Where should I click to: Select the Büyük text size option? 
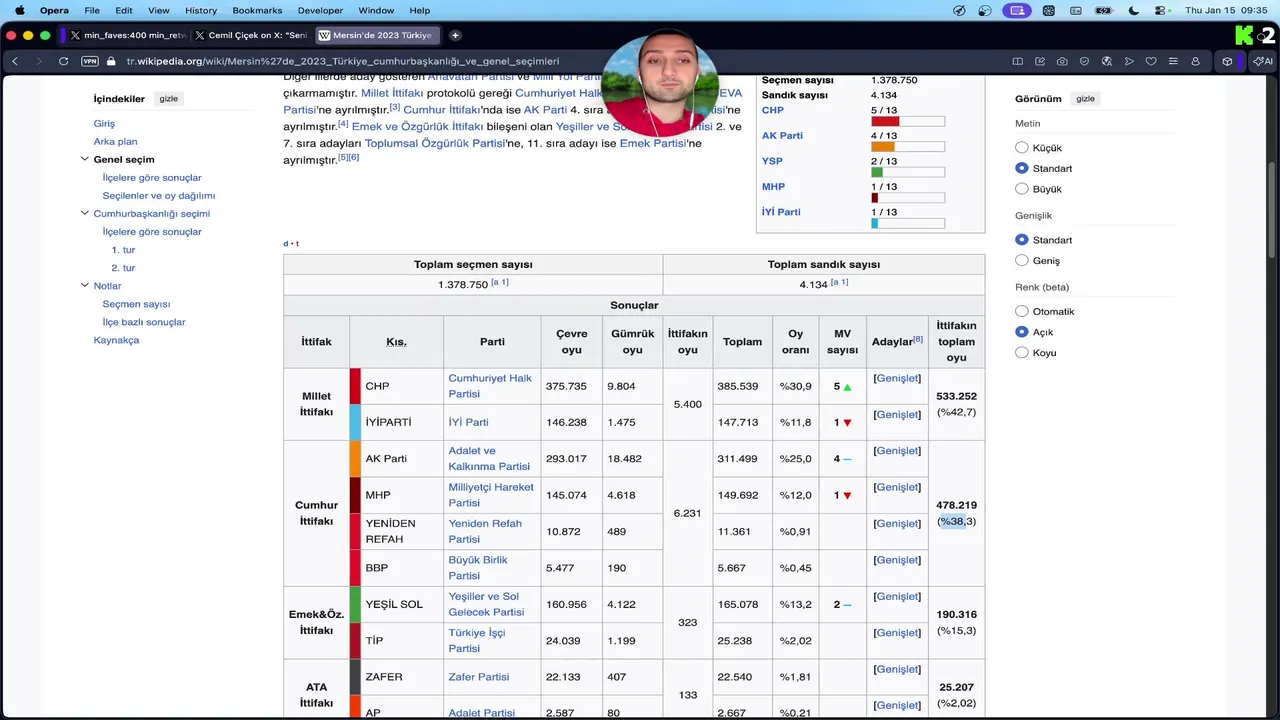[1022, 189]
